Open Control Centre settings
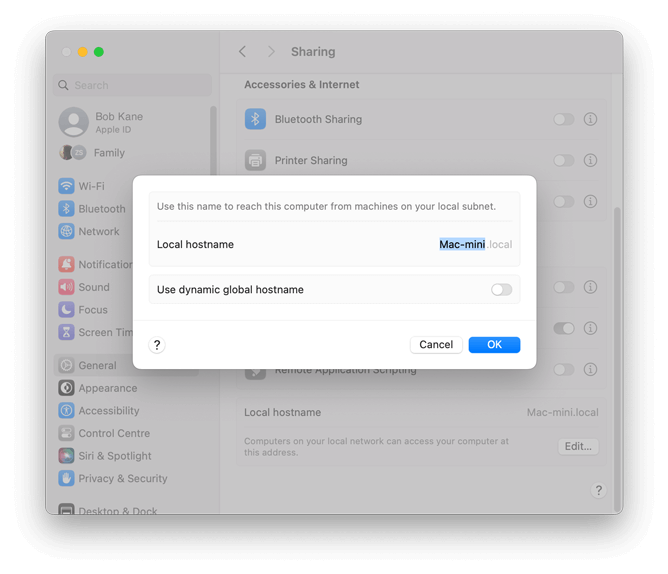Image resolution: width=668 pixels, height=574 pixels. (x=104, y=433)
